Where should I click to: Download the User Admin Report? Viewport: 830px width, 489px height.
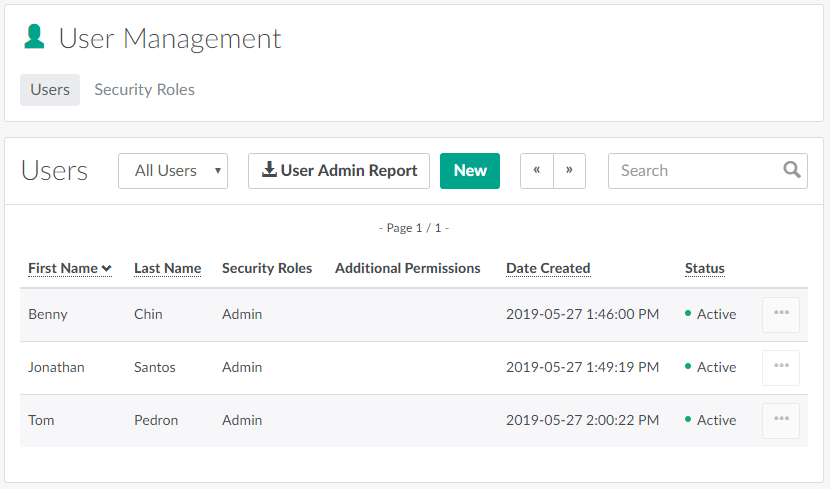(x=339, y=170)
